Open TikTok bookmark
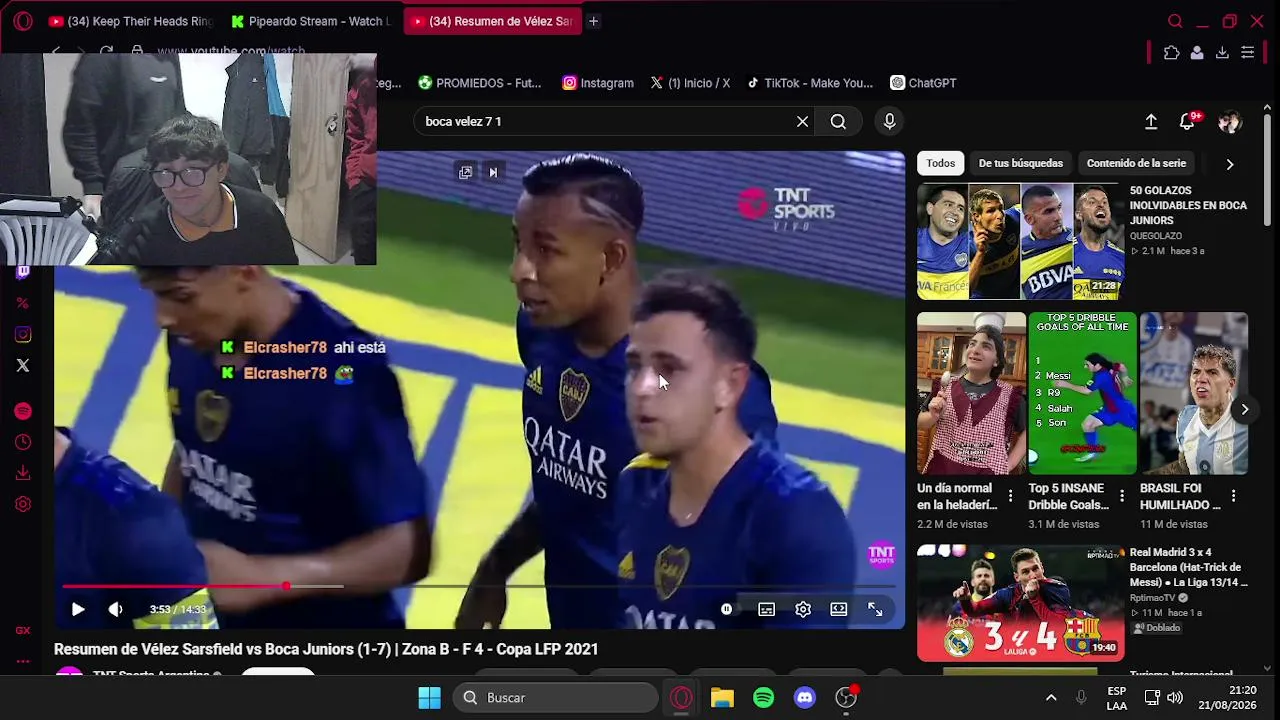 (810, 83)
